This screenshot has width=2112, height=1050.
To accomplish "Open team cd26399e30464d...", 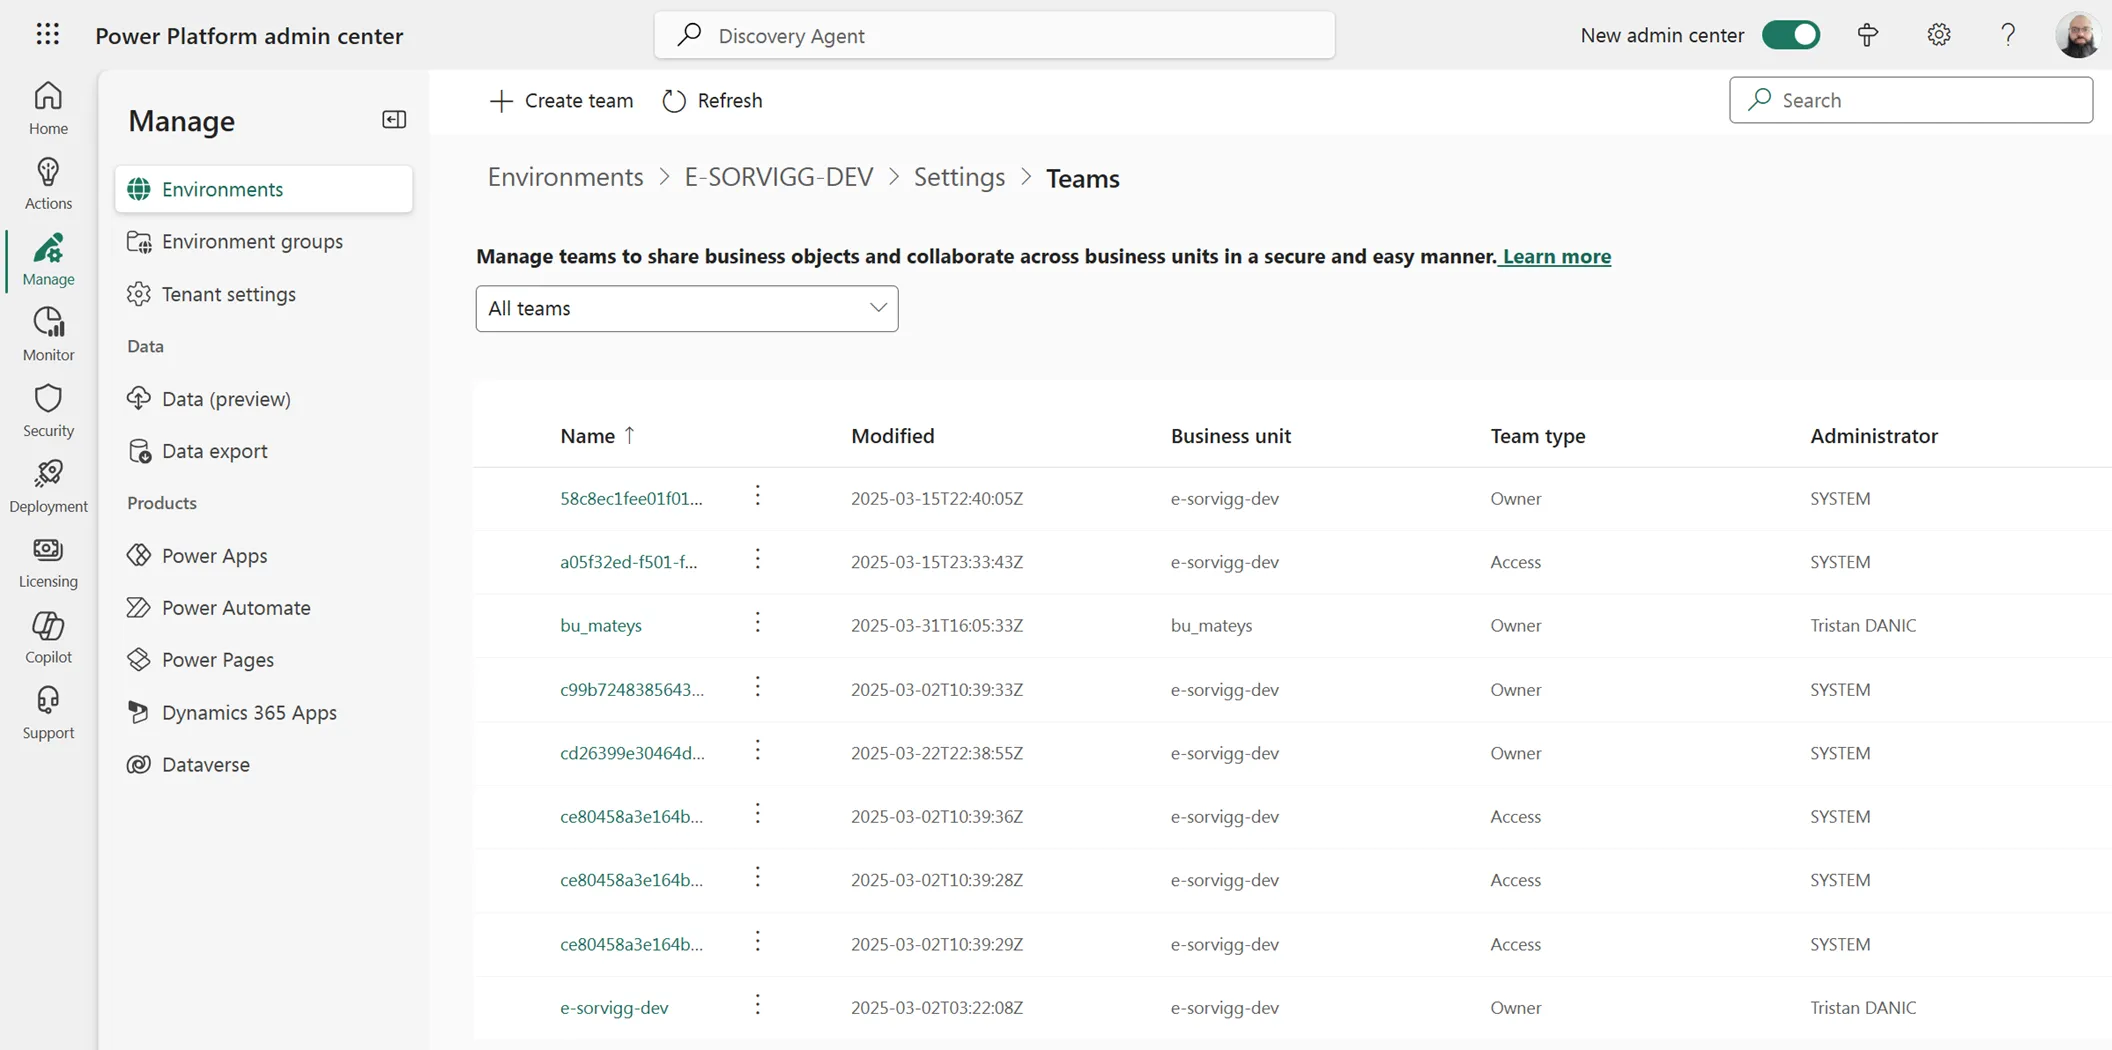I will click(632, 753).
